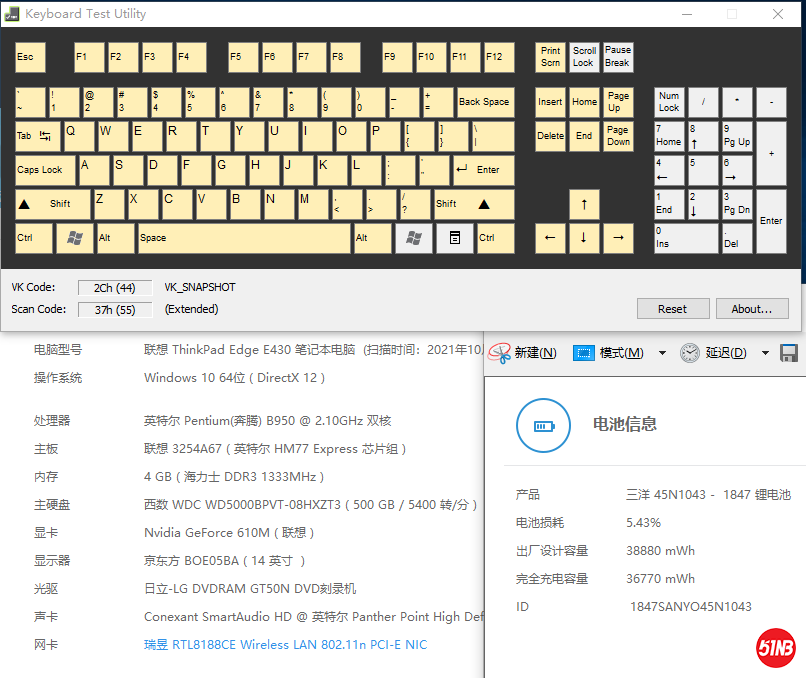This screenshot has height=678, width=806.
Task: Click the Snipping Tool Delay clock icon
Action: [689, 353]
